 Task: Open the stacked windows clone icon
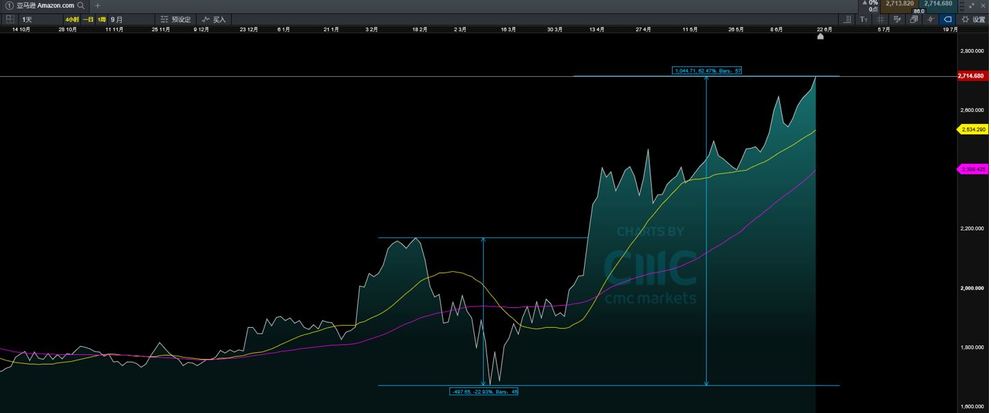coord(913,20)
